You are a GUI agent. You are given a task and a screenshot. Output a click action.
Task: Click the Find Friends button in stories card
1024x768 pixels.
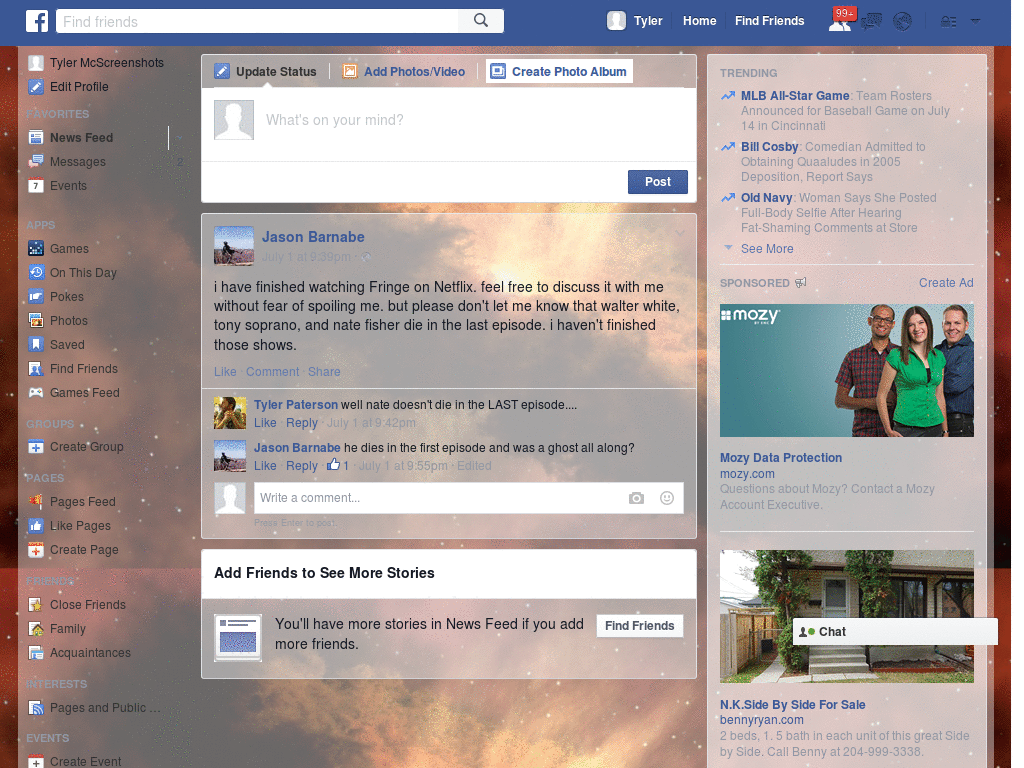click(x=639, y=626)
